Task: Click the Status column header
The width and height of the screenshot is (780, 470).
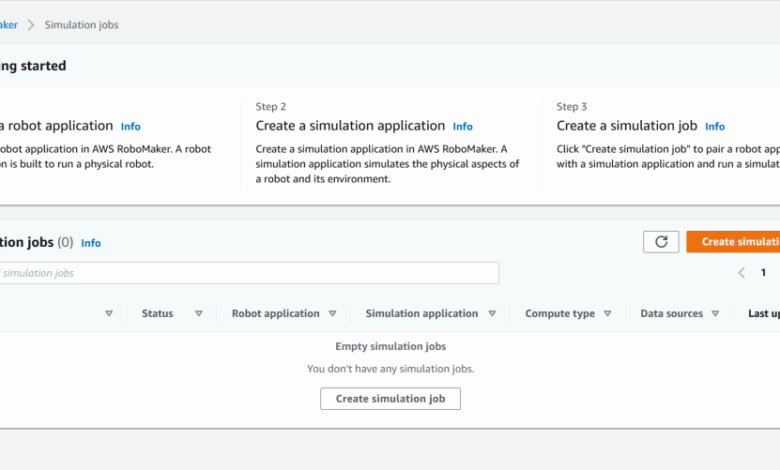Action: point(157,313)
